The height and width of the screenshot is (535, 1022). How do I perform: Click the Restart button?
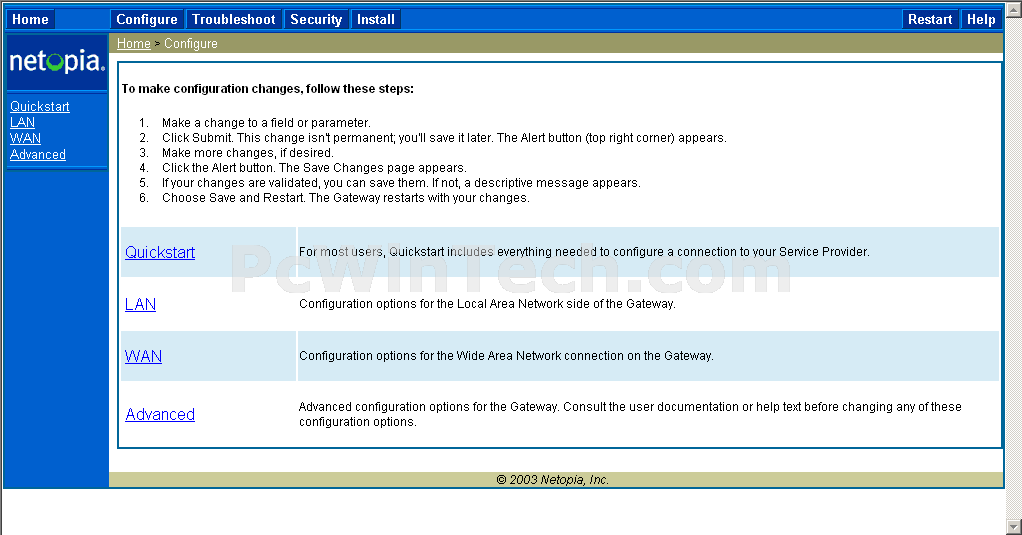tap(930, 20)
